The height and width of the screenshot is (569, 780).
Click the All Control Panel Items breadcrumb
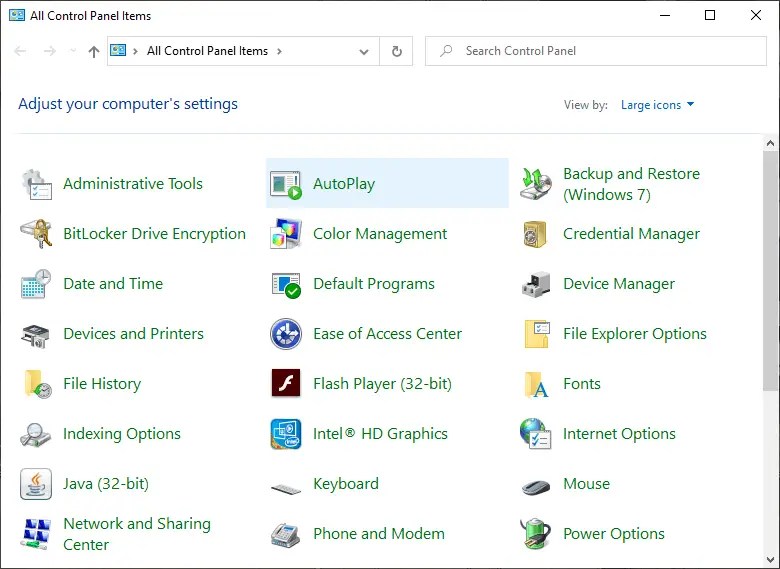(x=207, y=51)
